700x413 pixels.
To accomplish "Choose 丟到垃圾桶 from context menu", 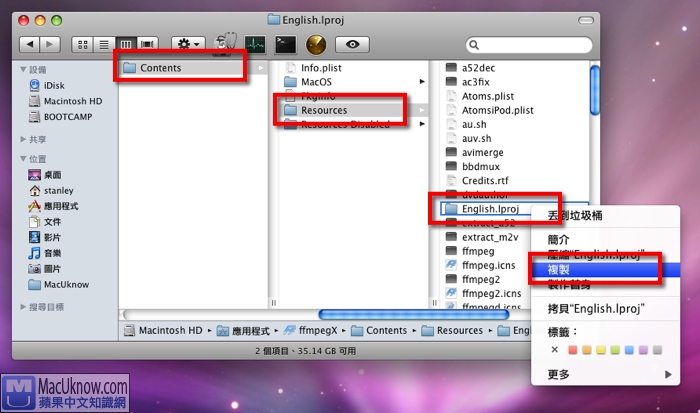I will (x=605, y=216).
